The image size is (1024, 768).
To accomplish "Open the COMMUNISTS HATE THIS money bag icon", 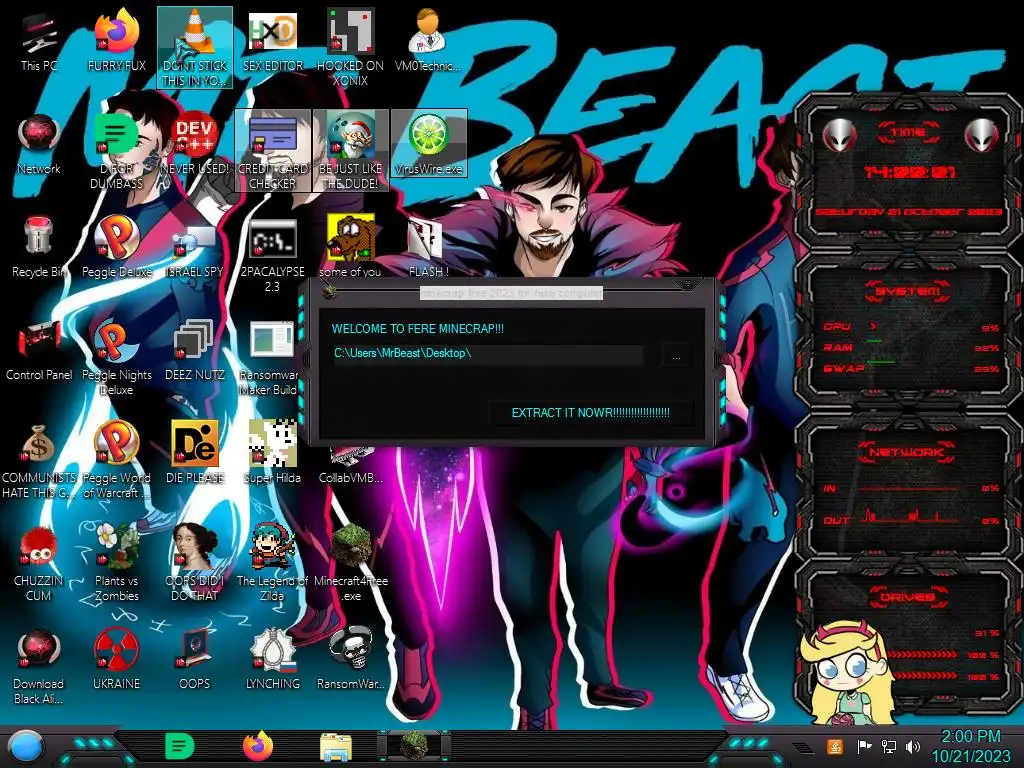I will (39, 461).
